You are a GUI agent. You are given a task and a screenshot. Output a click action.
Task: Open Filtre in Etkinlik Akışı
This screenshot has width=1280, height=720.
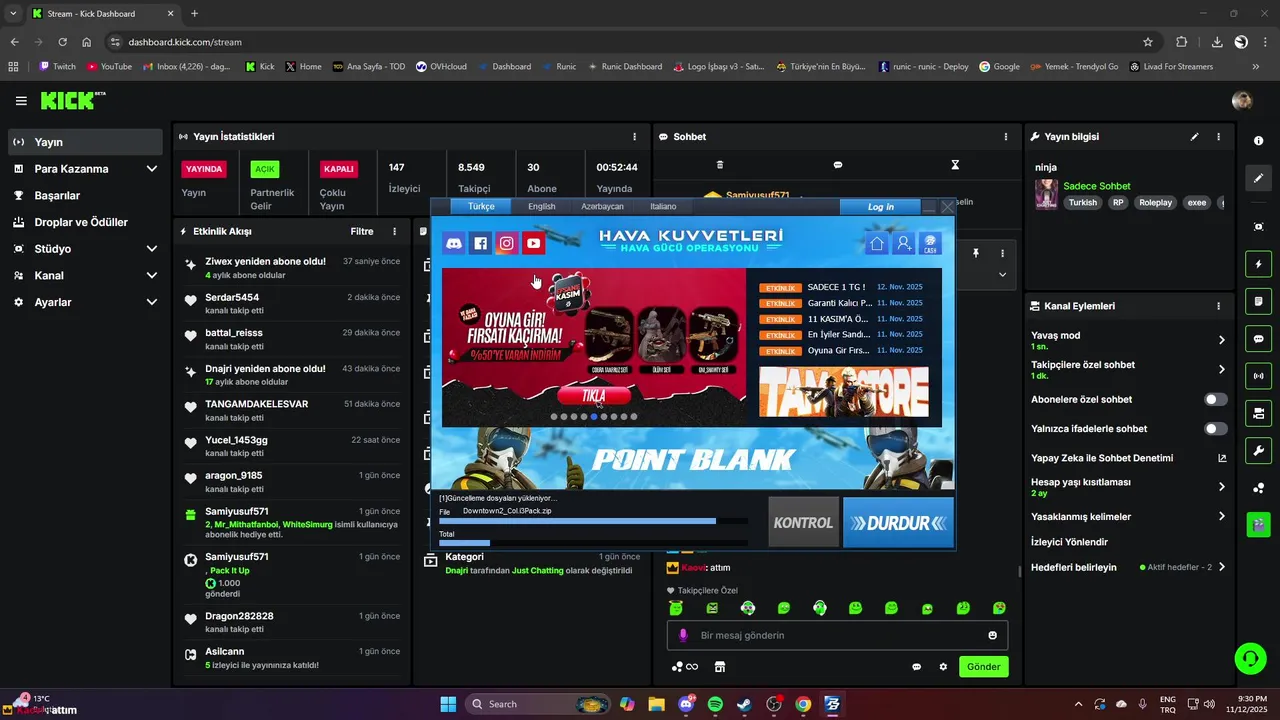point(362,231)
